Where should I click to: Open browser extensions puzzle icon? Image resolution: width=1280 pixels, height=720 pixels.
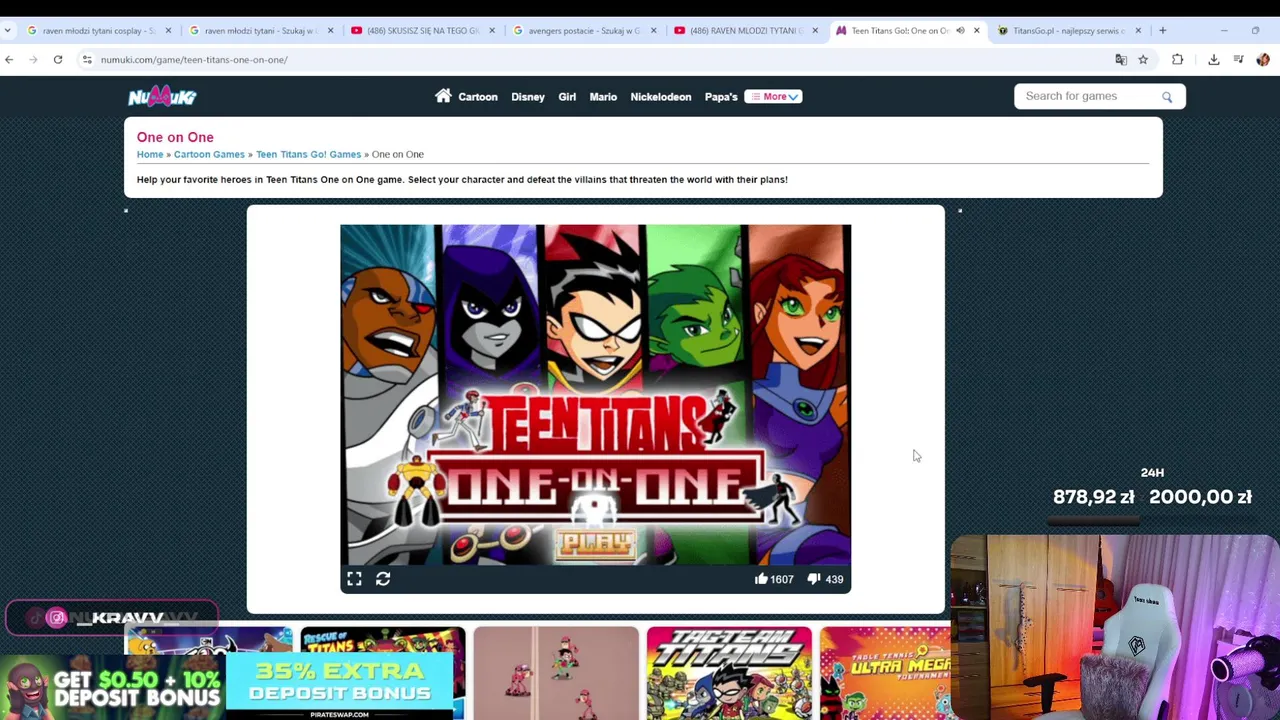[1177, 60]
